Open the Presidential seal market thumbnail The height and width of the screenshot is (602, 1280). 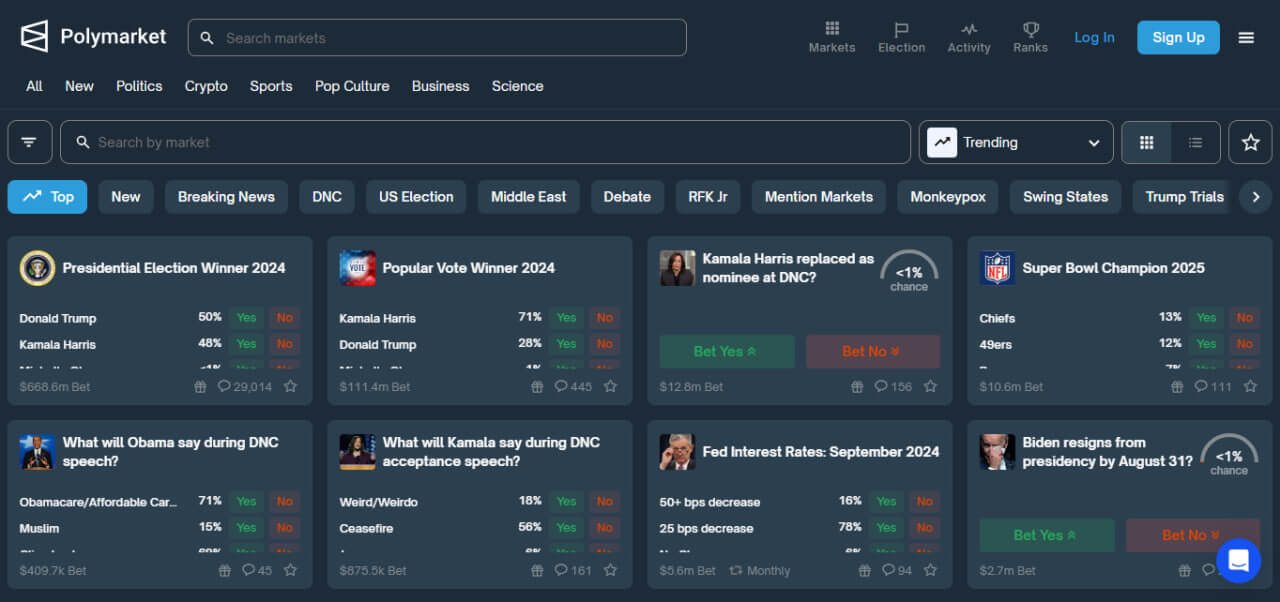tap(37, 268)
